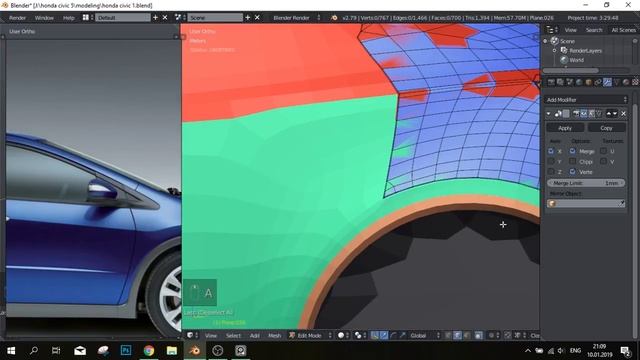
Task: Open the Scene properties tab icon
Action: click(x=570, y=82)
